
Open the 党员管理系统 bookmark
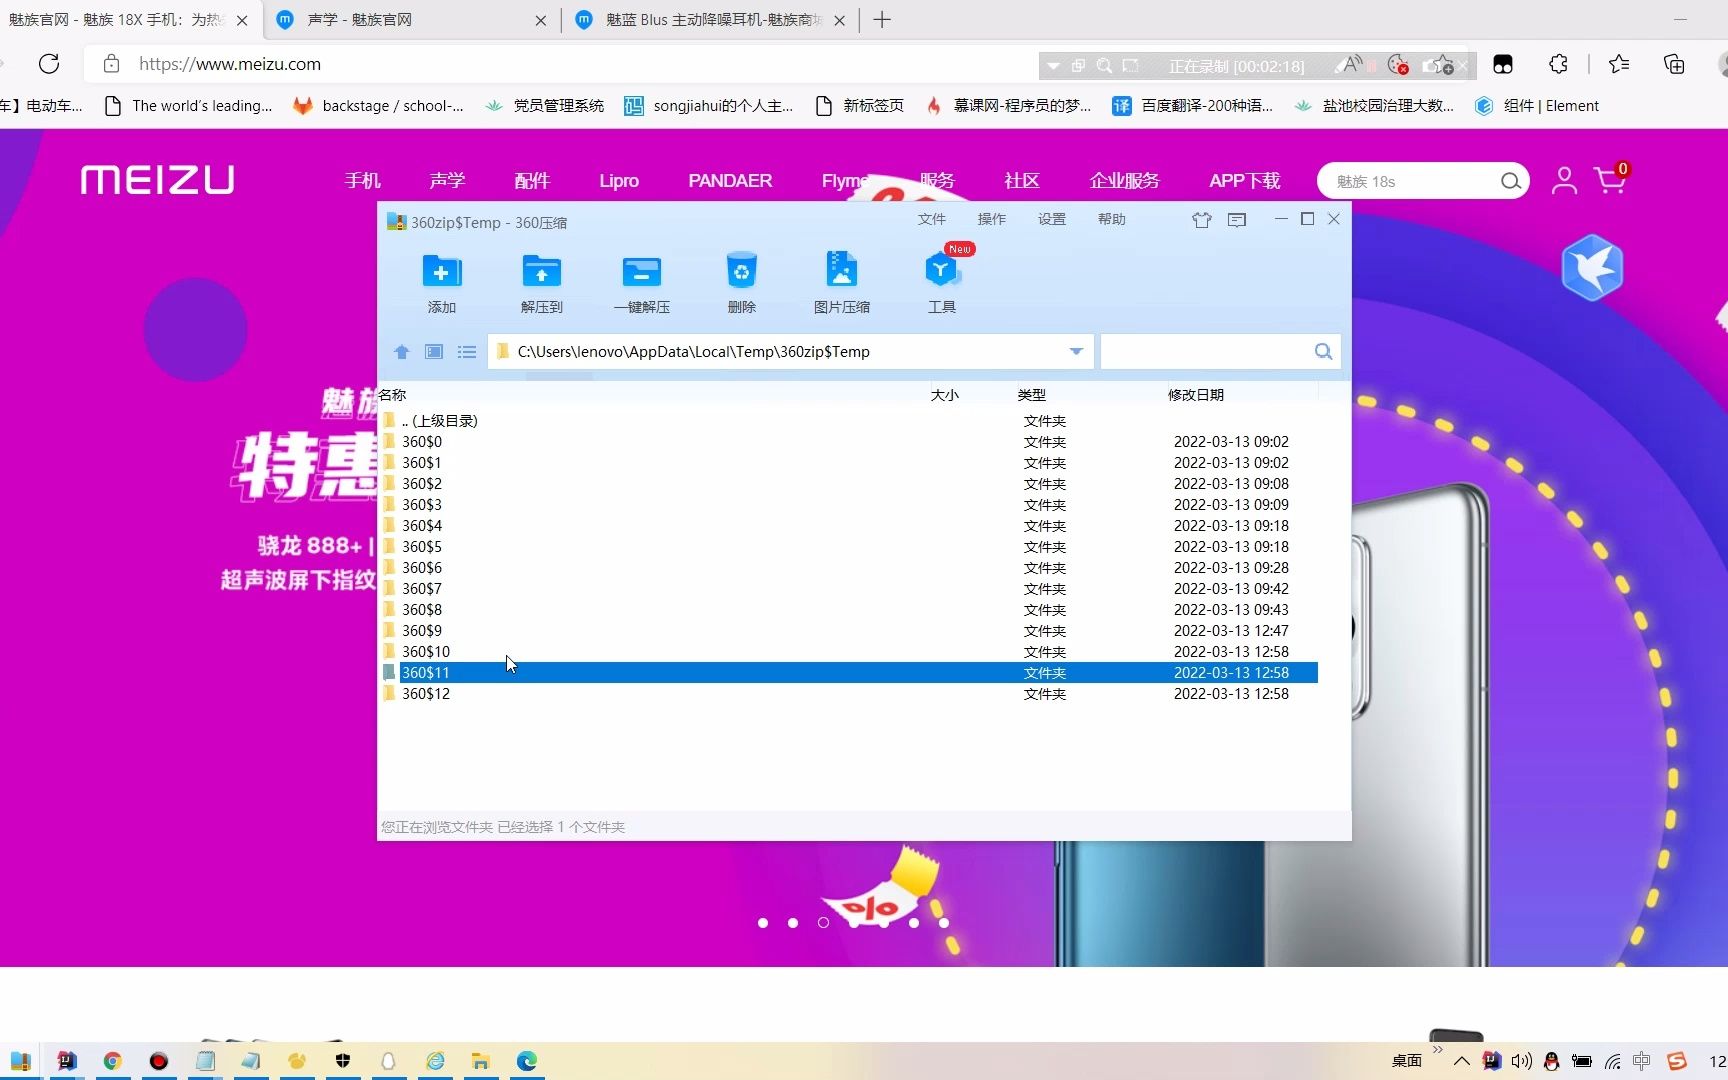(x=545, y=106)
